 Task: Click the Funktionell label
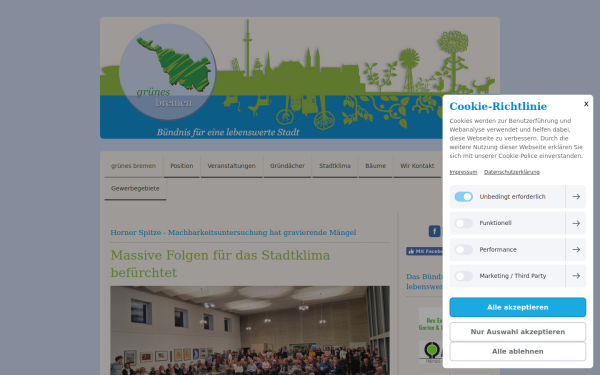pyautogui.click(x=496, y=223)
